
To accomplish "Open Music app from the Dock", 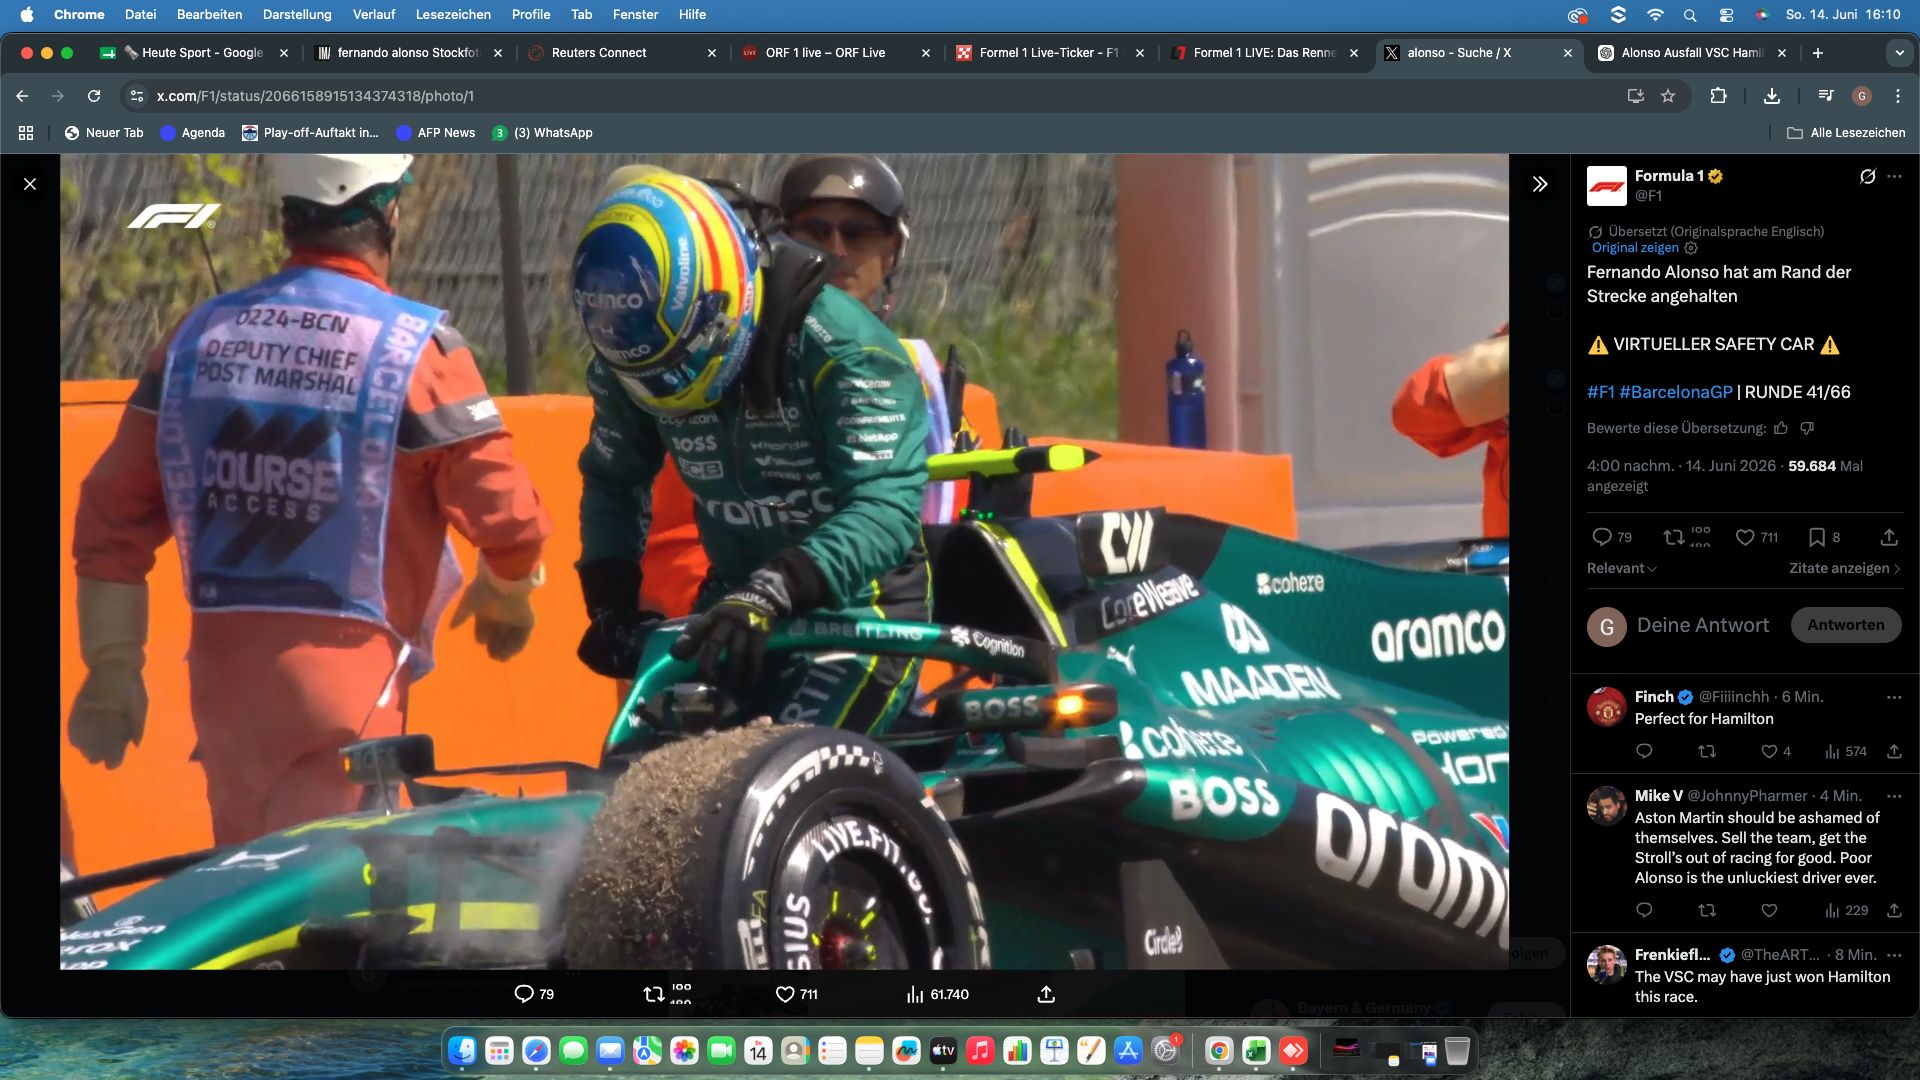I will pos(980,1051).
